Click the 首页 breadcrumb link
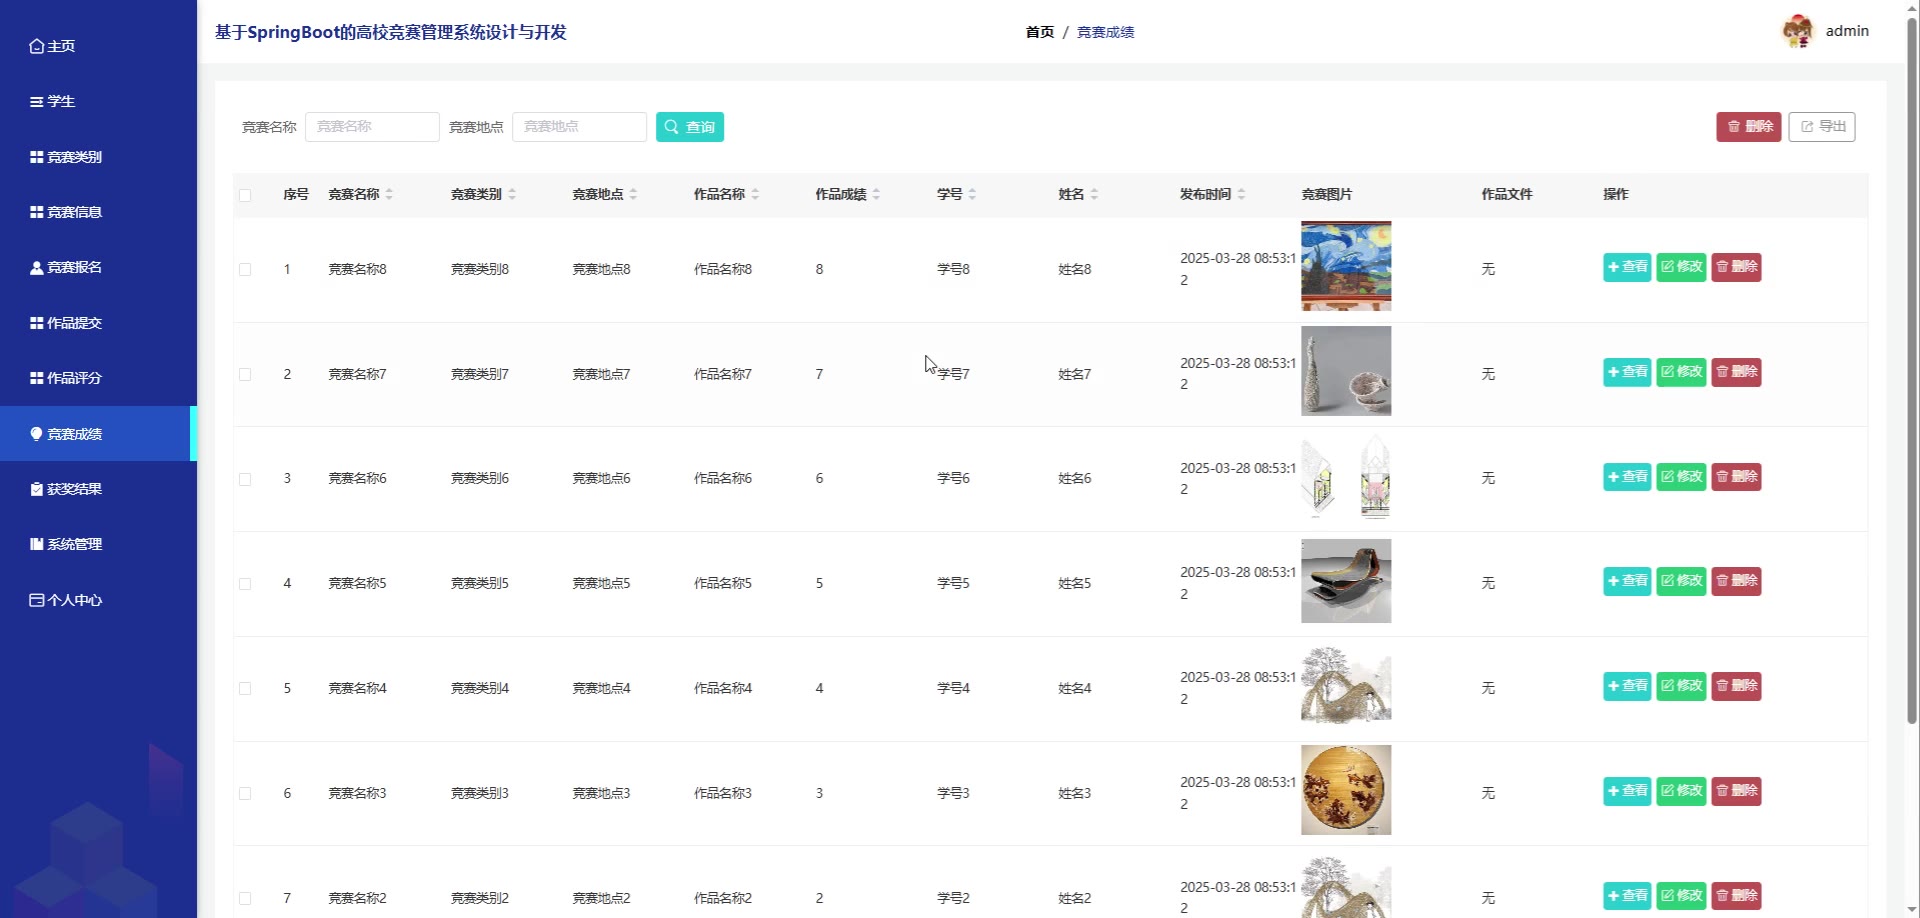Screen dimensions: 1920x918 tap(1040, 32)
